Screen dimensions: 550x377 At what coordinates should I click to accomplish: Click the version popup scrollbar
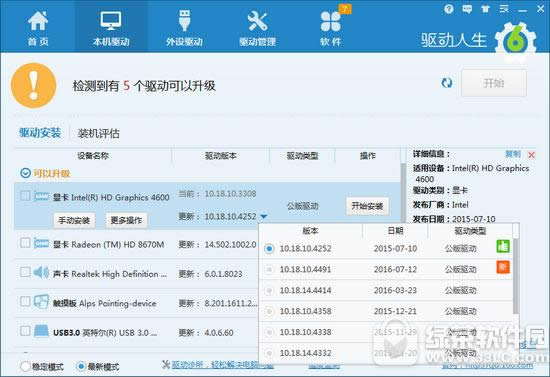tap(515, 275)
